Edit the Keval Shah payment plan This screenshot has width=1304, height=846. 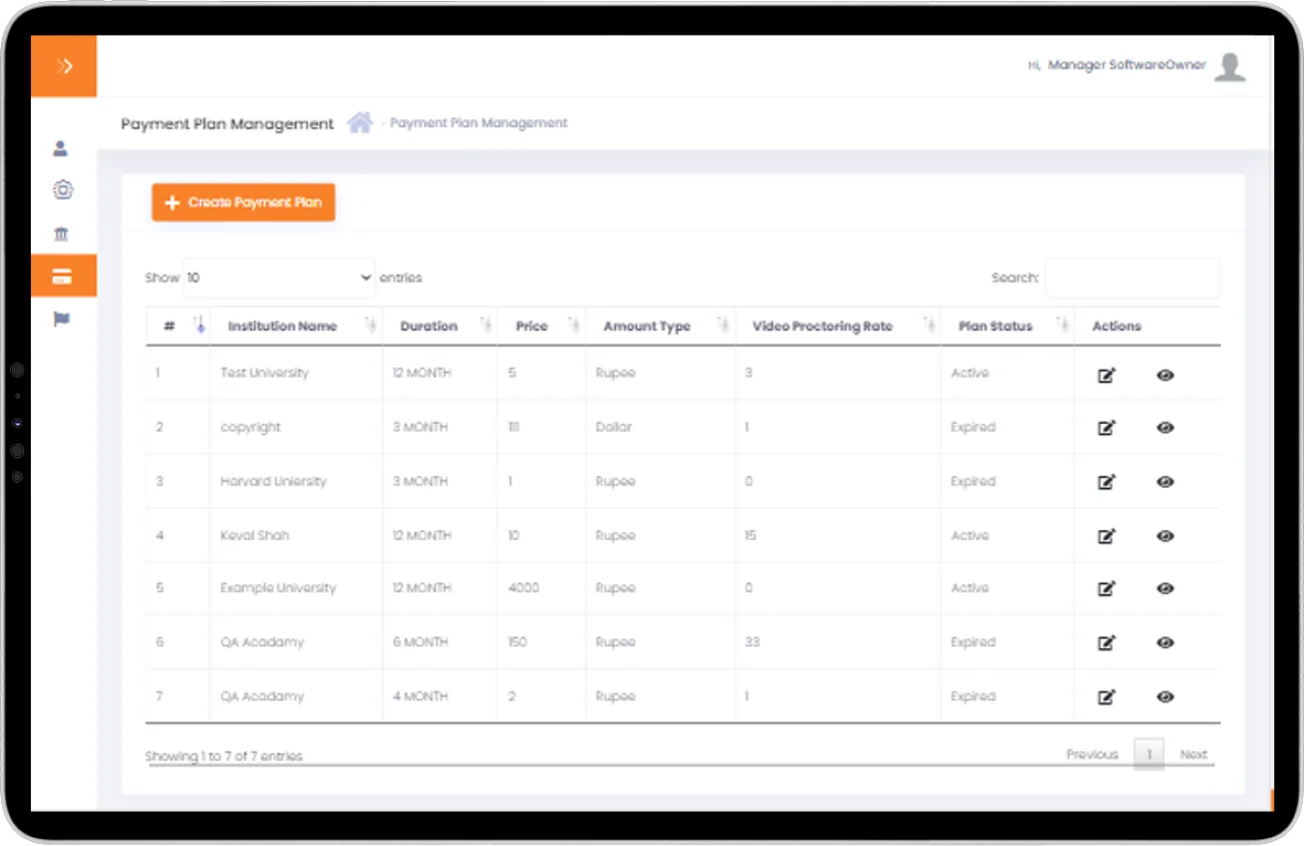tap(1106, 536)
